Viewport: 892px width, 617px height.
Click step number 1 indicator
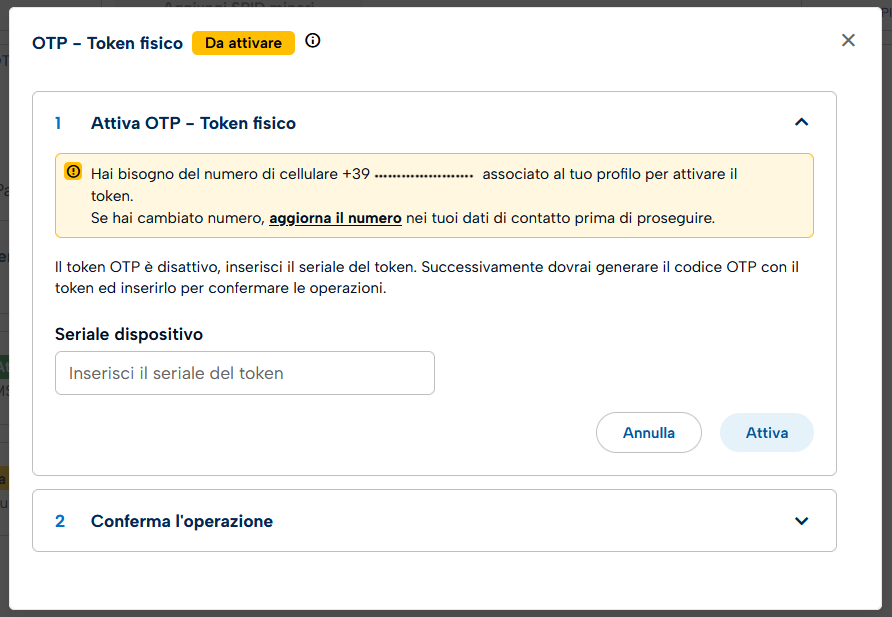58,123
